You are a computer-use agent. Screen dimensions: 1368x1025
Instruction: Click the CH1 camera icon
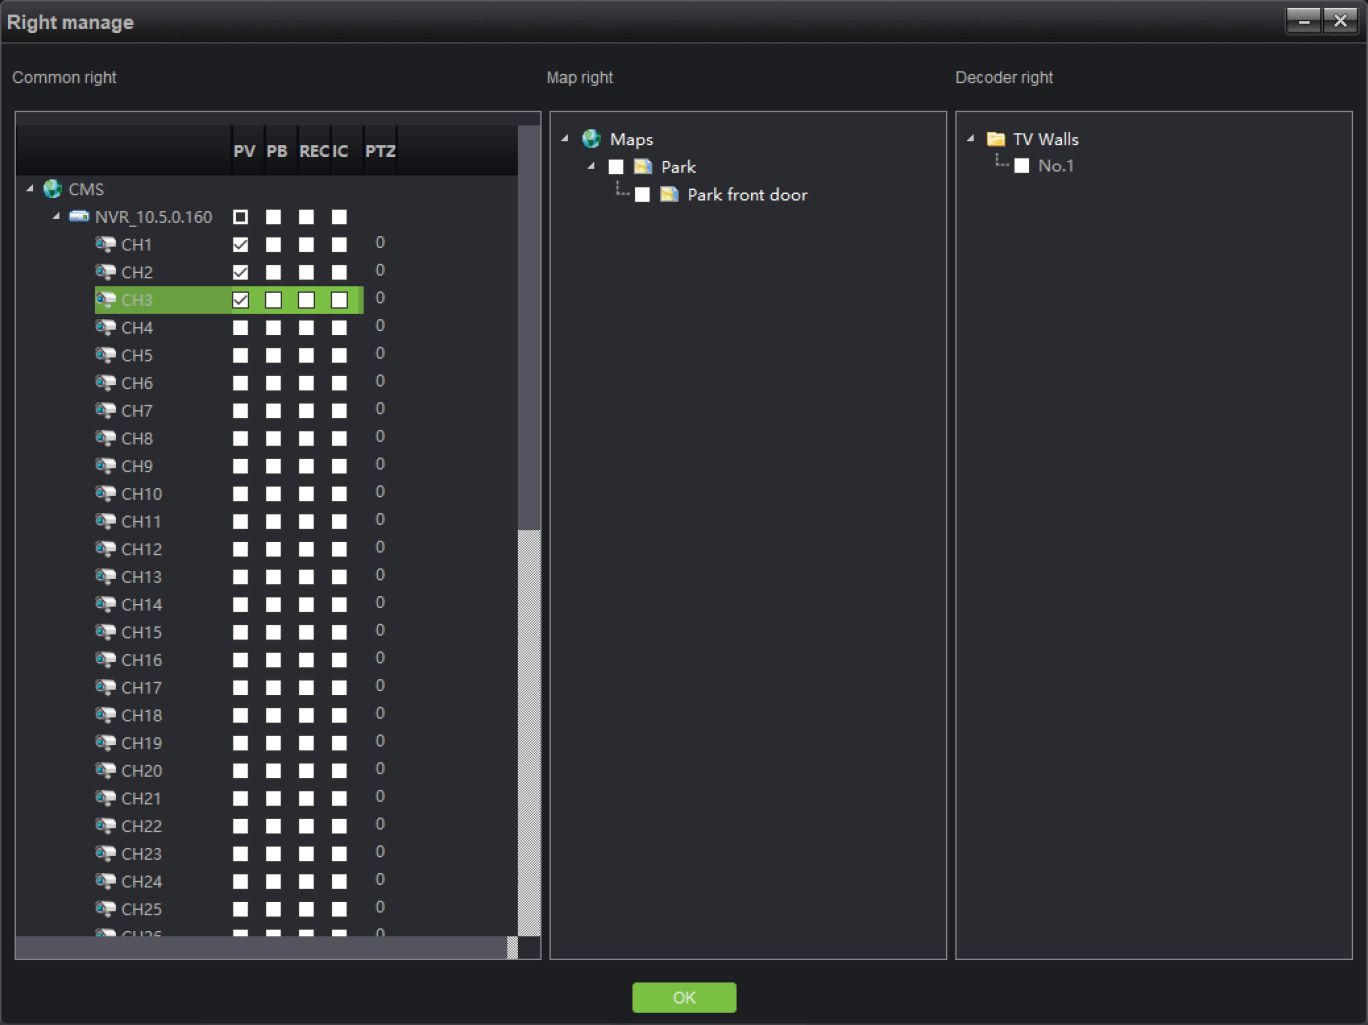click(105, 244)
